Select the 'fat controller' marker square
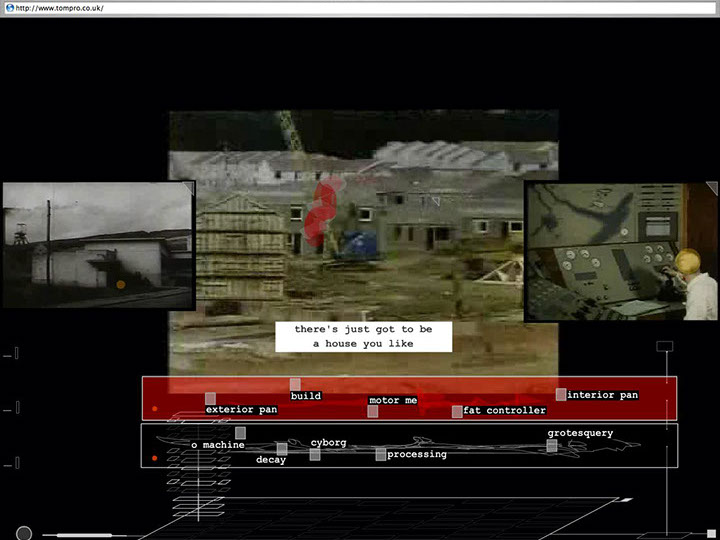Image resolution: width=720 pixels, height=540 pixels. (x=457, y=411)
